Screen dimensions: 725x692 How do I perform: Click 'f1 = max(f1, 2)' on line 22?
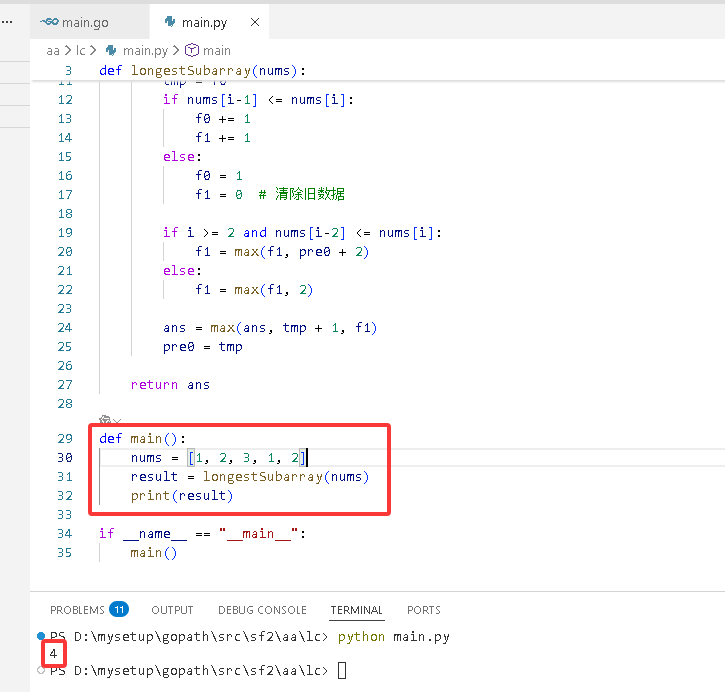click(254, 290)
